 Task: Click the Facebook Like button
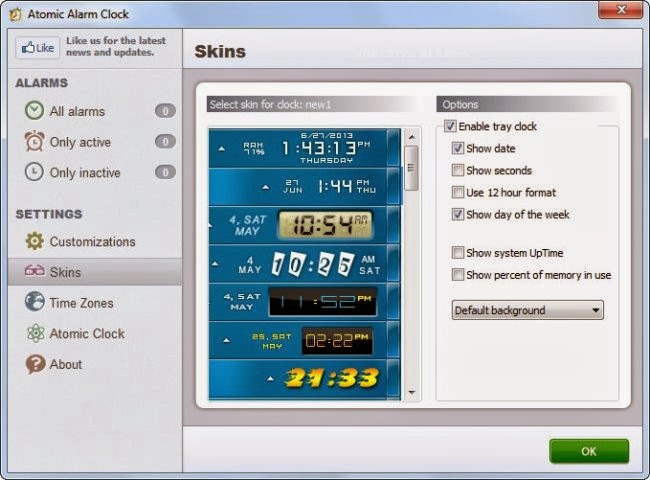click(38, 48)
